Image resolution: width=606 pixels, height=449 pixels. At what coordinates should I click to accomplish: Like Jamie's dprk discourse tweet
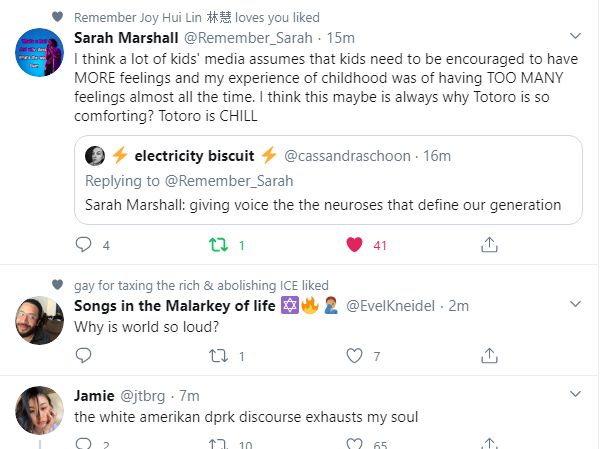353,443
